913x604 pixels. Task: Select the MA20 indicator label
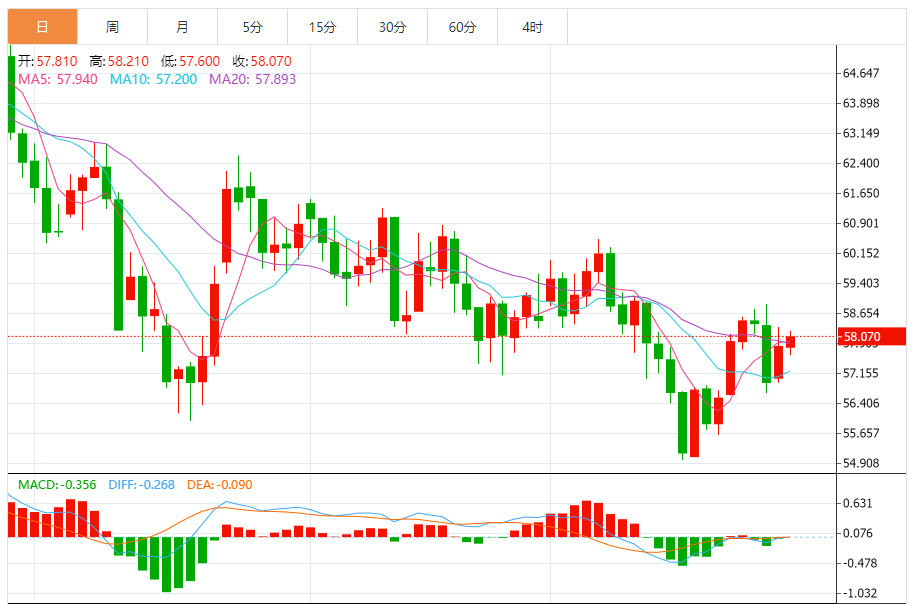coord(252,78)
